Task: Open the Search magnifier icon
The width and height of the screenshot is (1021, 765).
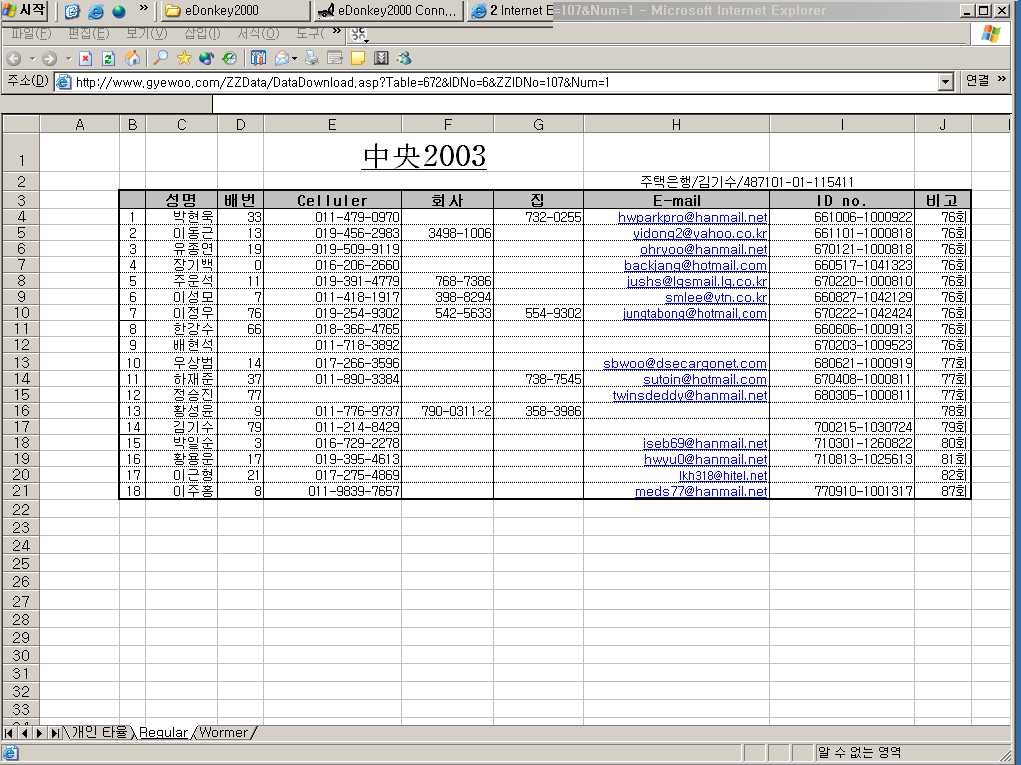Action: pos(160,58)
